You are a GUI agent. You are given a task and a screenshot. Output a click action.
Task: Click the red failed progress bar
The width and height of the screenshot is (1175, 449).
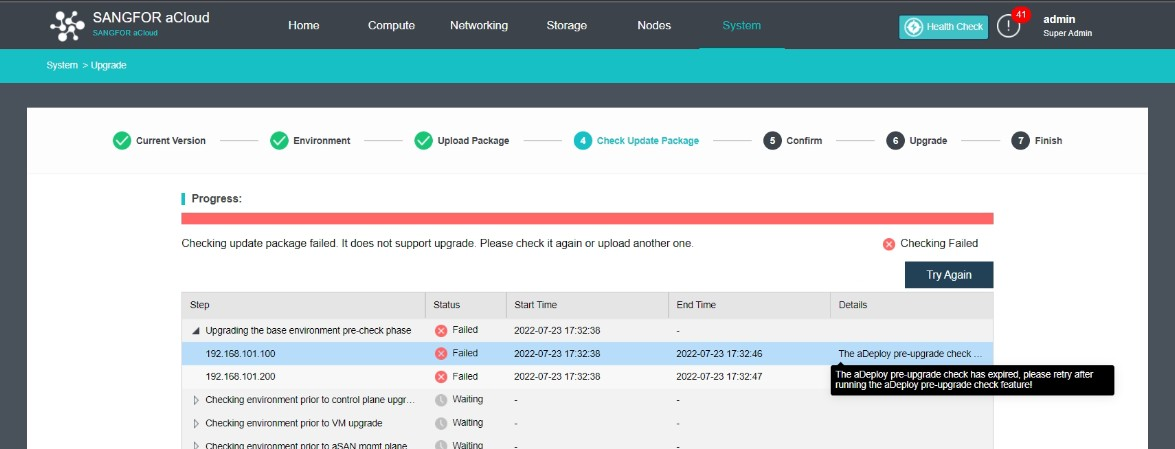tap(587, 218)
